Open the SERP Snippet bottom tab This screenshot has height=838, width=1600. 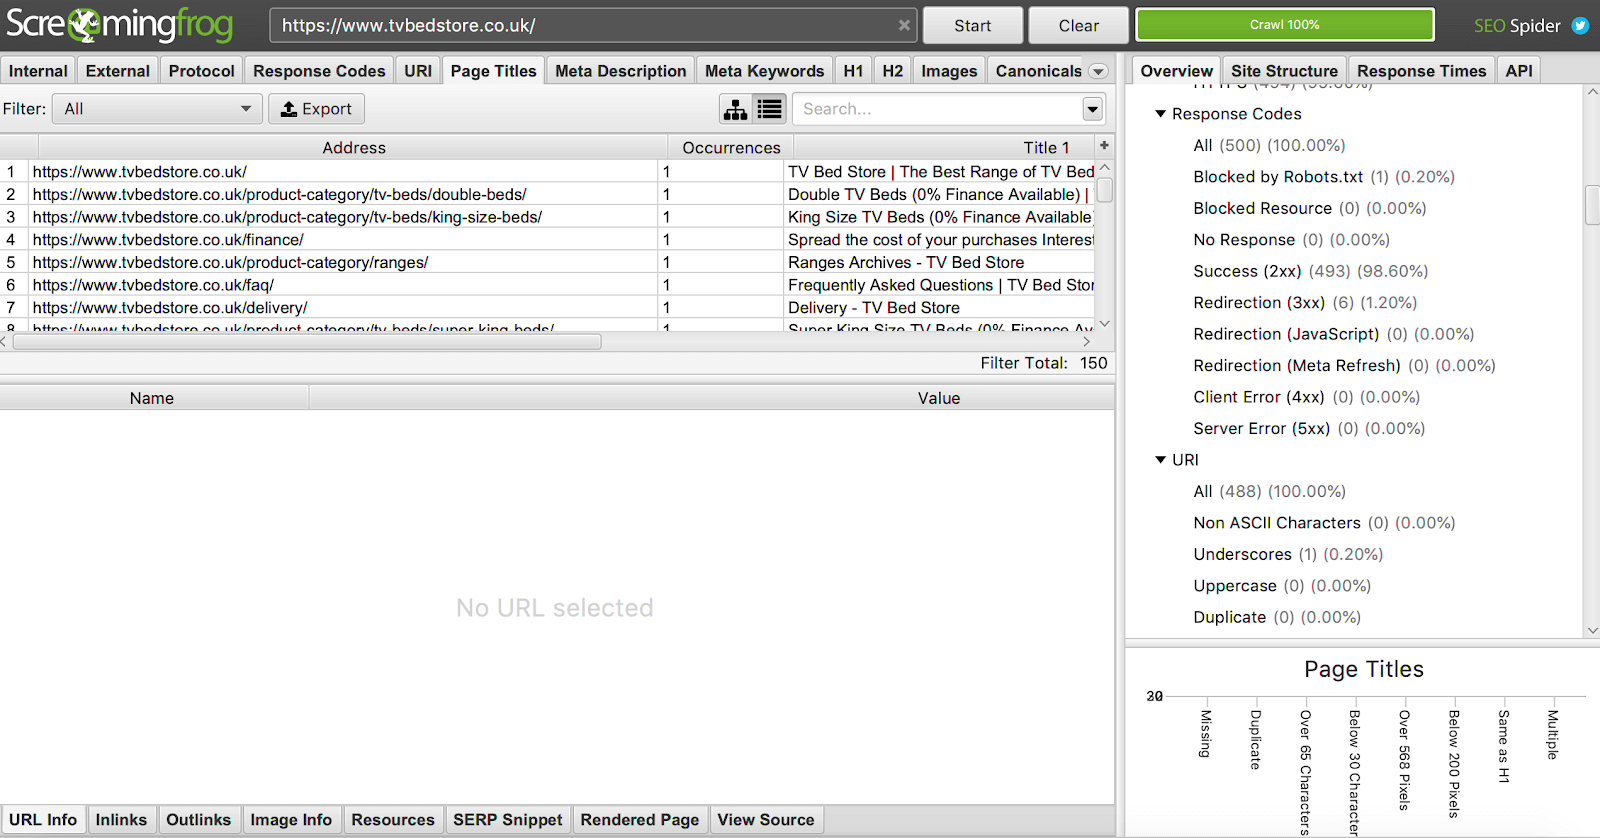508,820
